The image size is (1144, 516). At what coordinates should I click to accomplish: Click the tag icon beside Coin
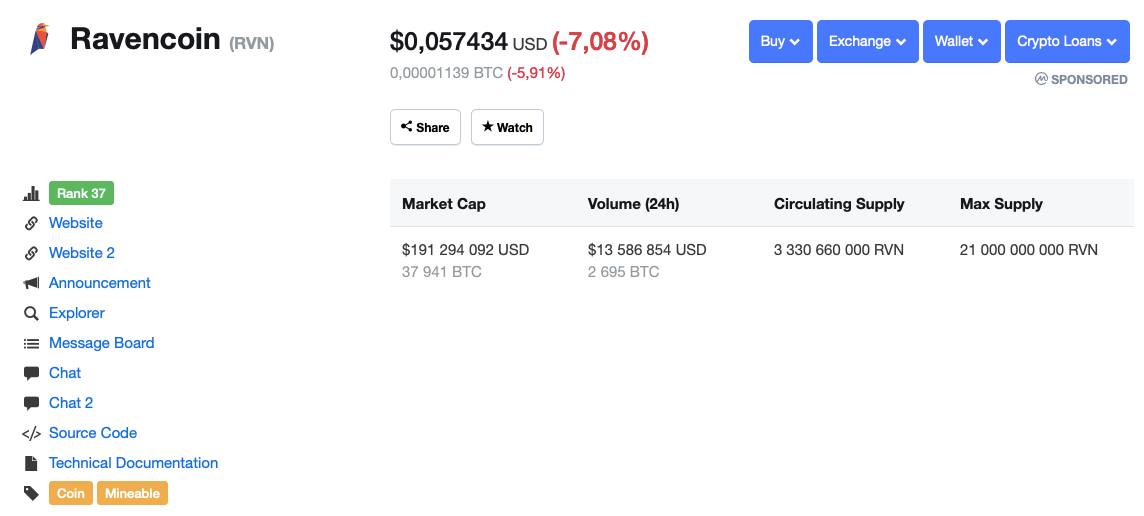point(31,493)
